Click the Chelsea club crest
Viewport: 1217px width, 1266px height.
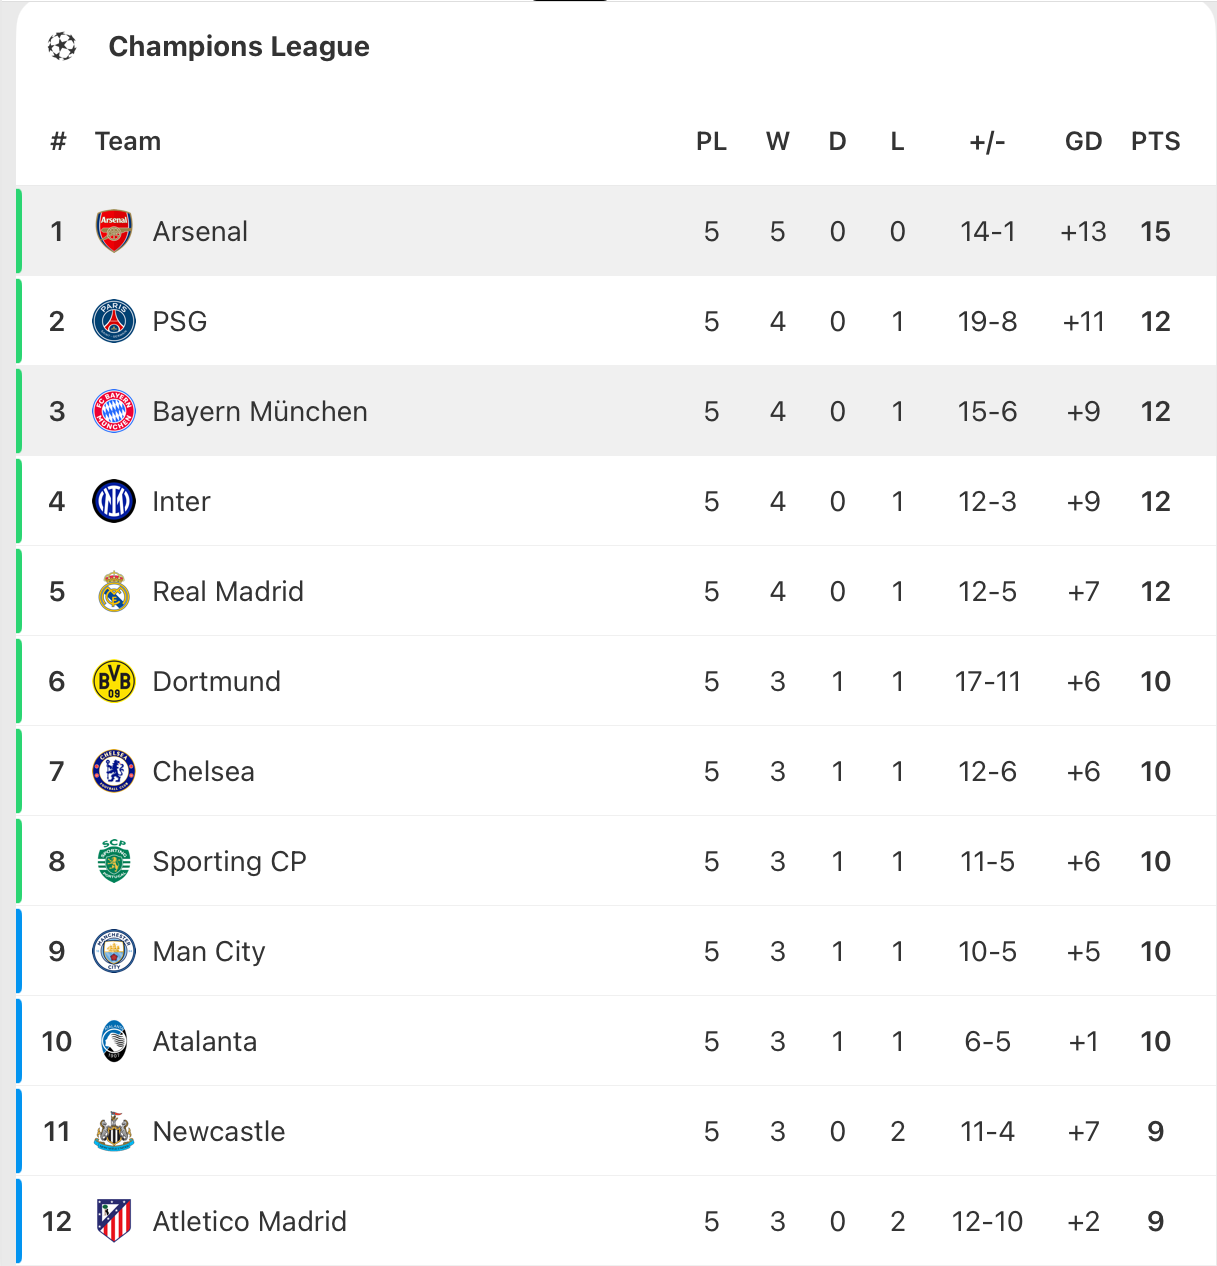coord(114,771)
